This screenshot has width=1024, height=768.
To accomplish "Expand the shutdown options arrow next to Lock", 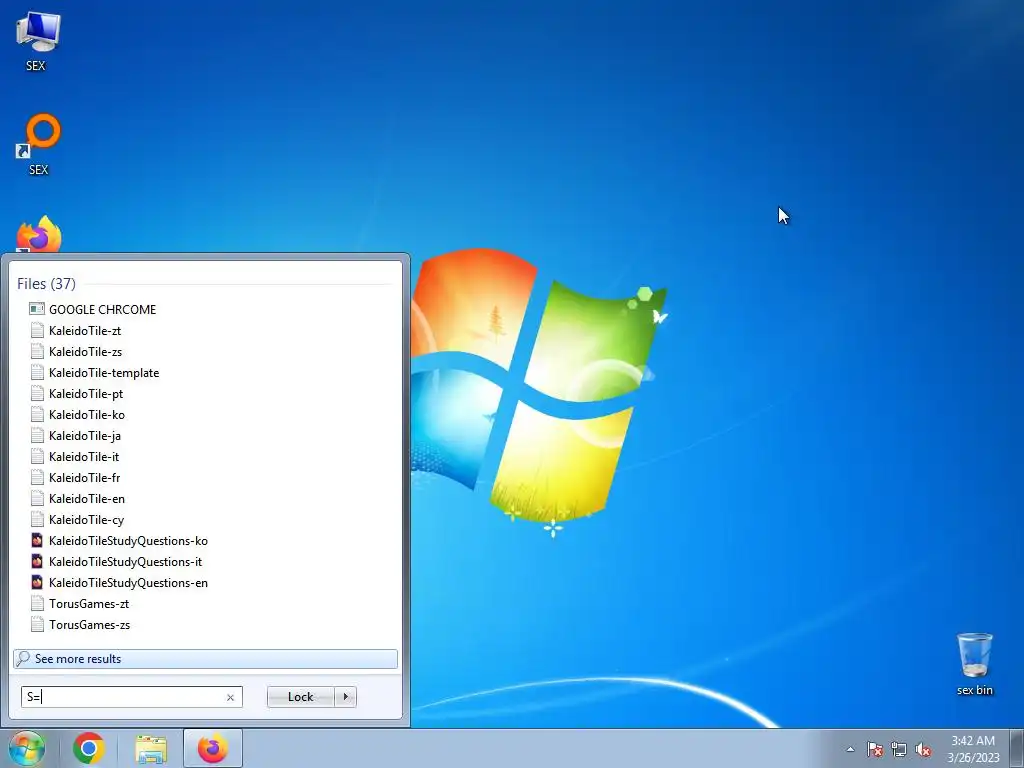I will [345, 697].
